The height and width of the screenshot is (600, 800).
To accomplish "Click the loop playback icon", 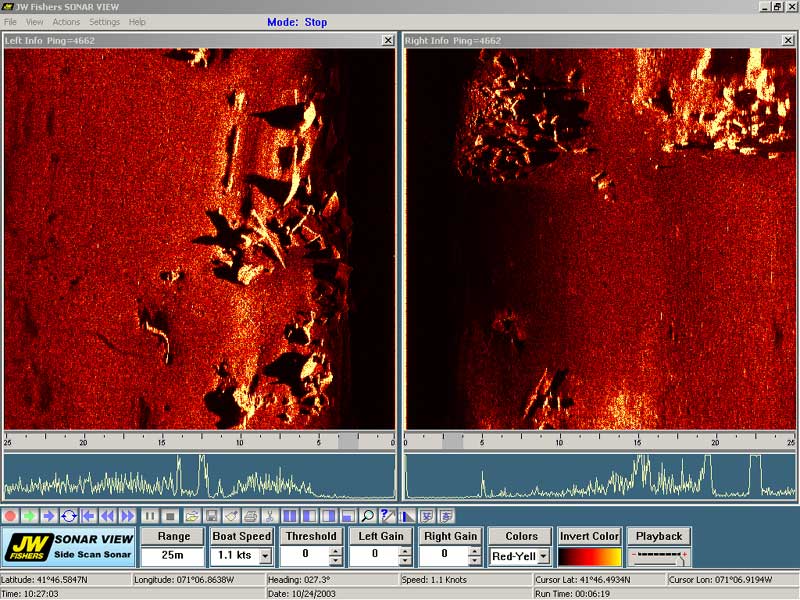I will click(69, 516).
